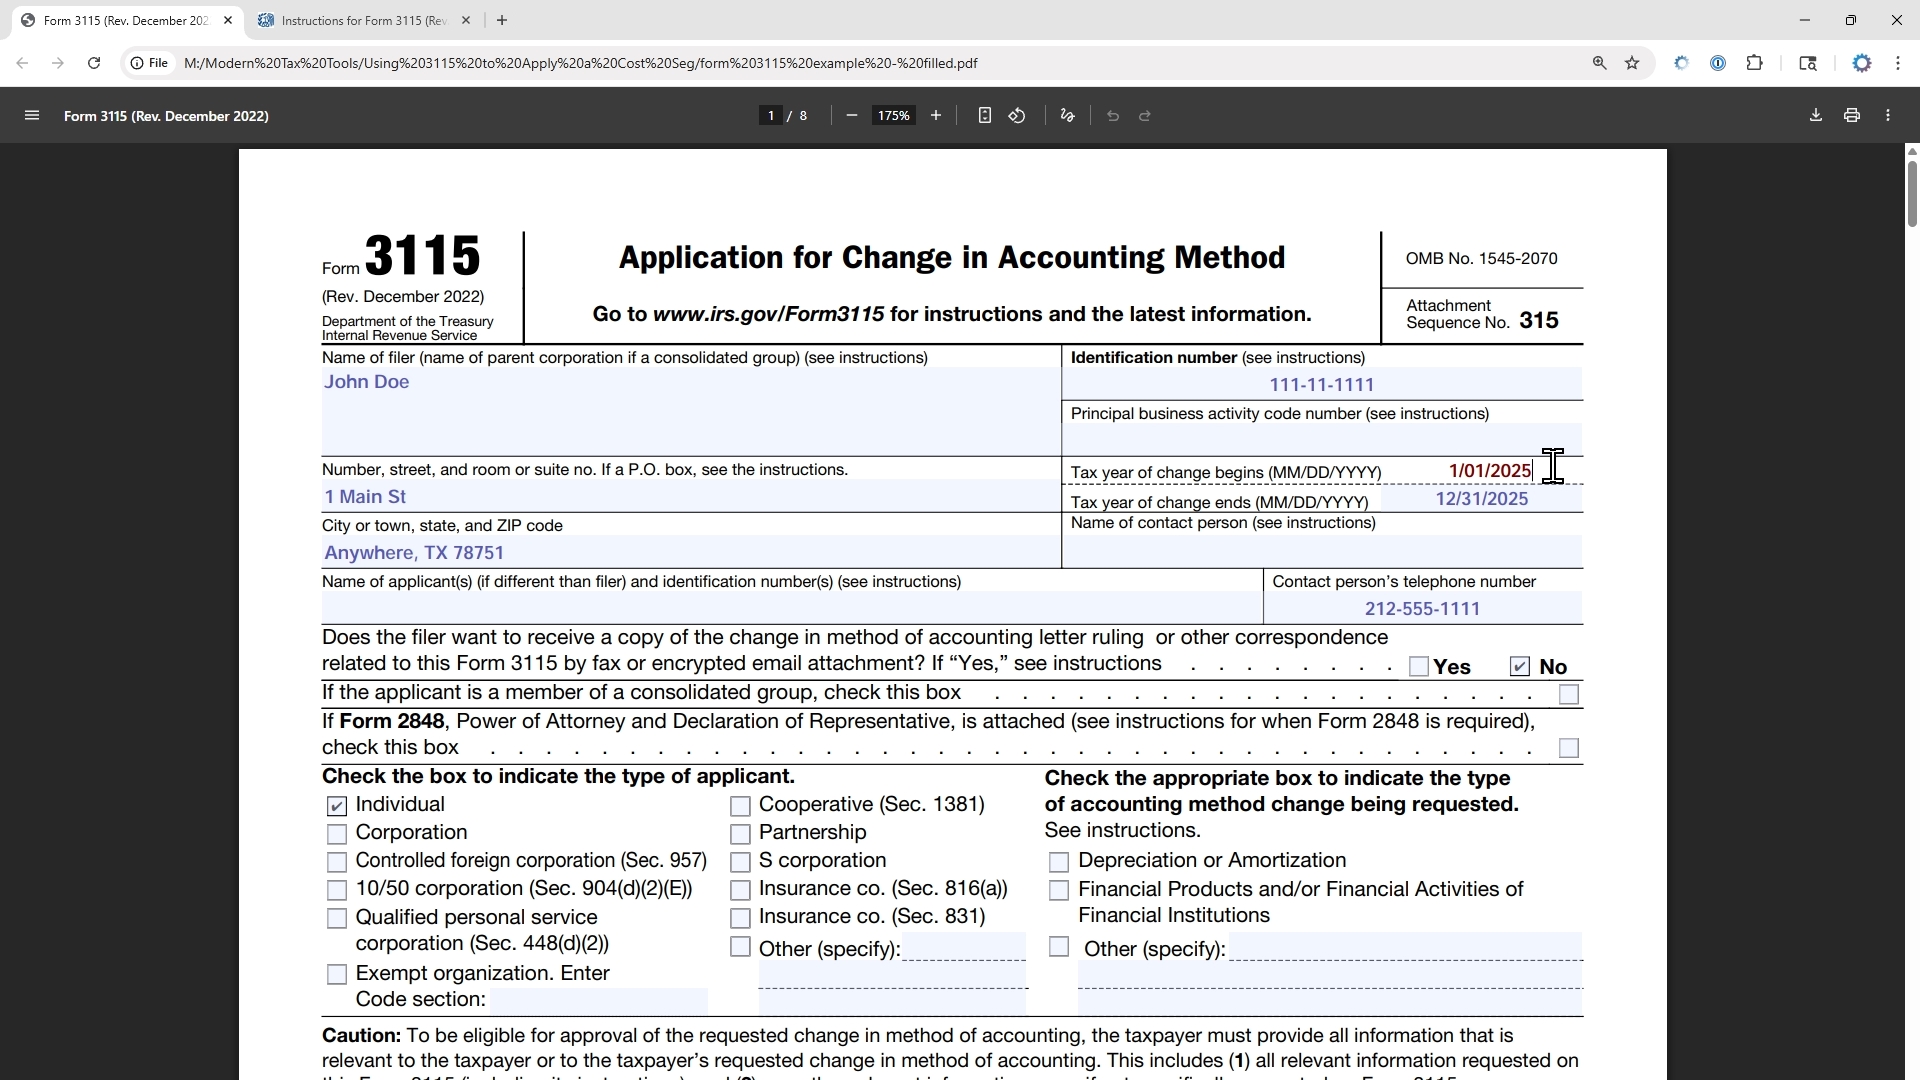Reload the current page
This screenshot has width=1920, height=1080.
pyautogui.click(x=94, y=63)
